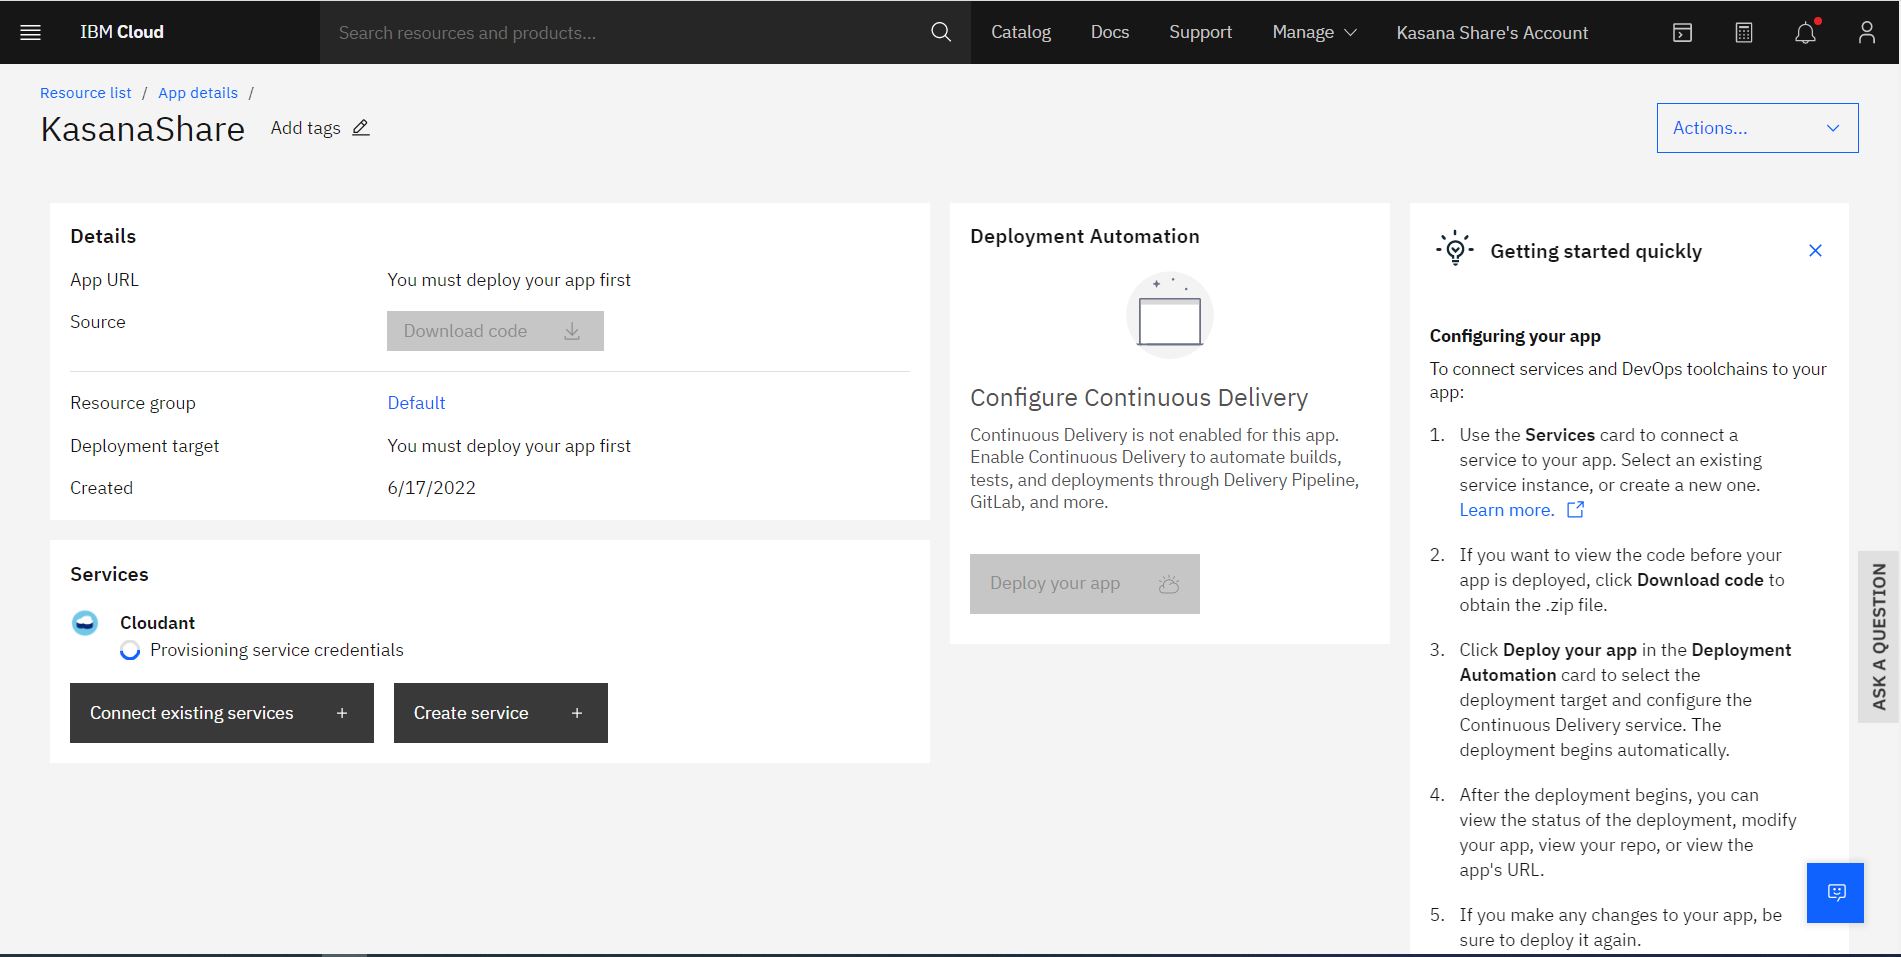Click the Create service button

(501, 713)
